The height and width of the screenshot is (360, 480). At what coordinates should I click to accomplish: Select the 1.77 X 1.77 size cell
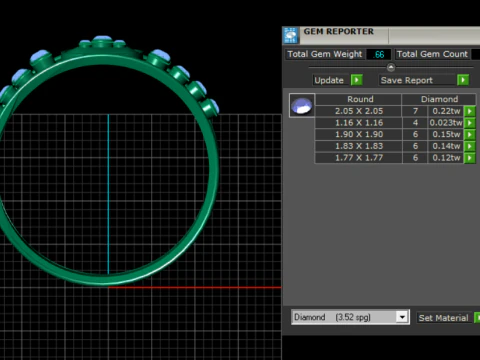click(358, 158)
